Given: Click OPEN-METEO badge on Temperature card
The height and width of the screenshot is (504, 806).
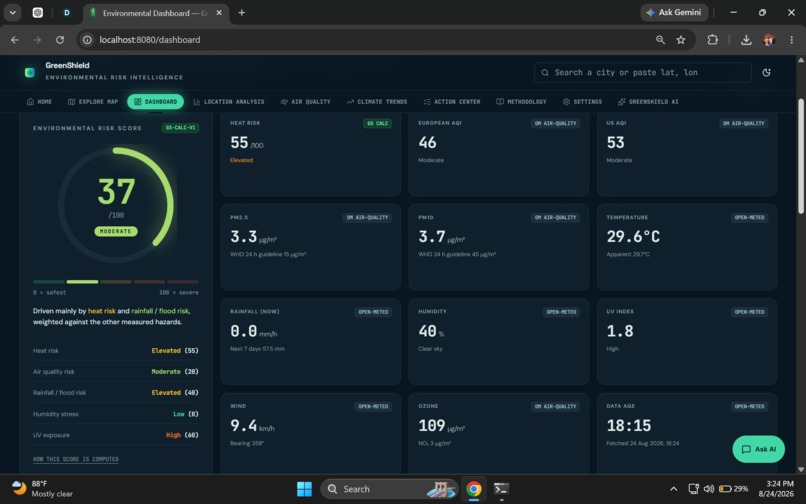Looking at the screenshot, I should (749, 218).
